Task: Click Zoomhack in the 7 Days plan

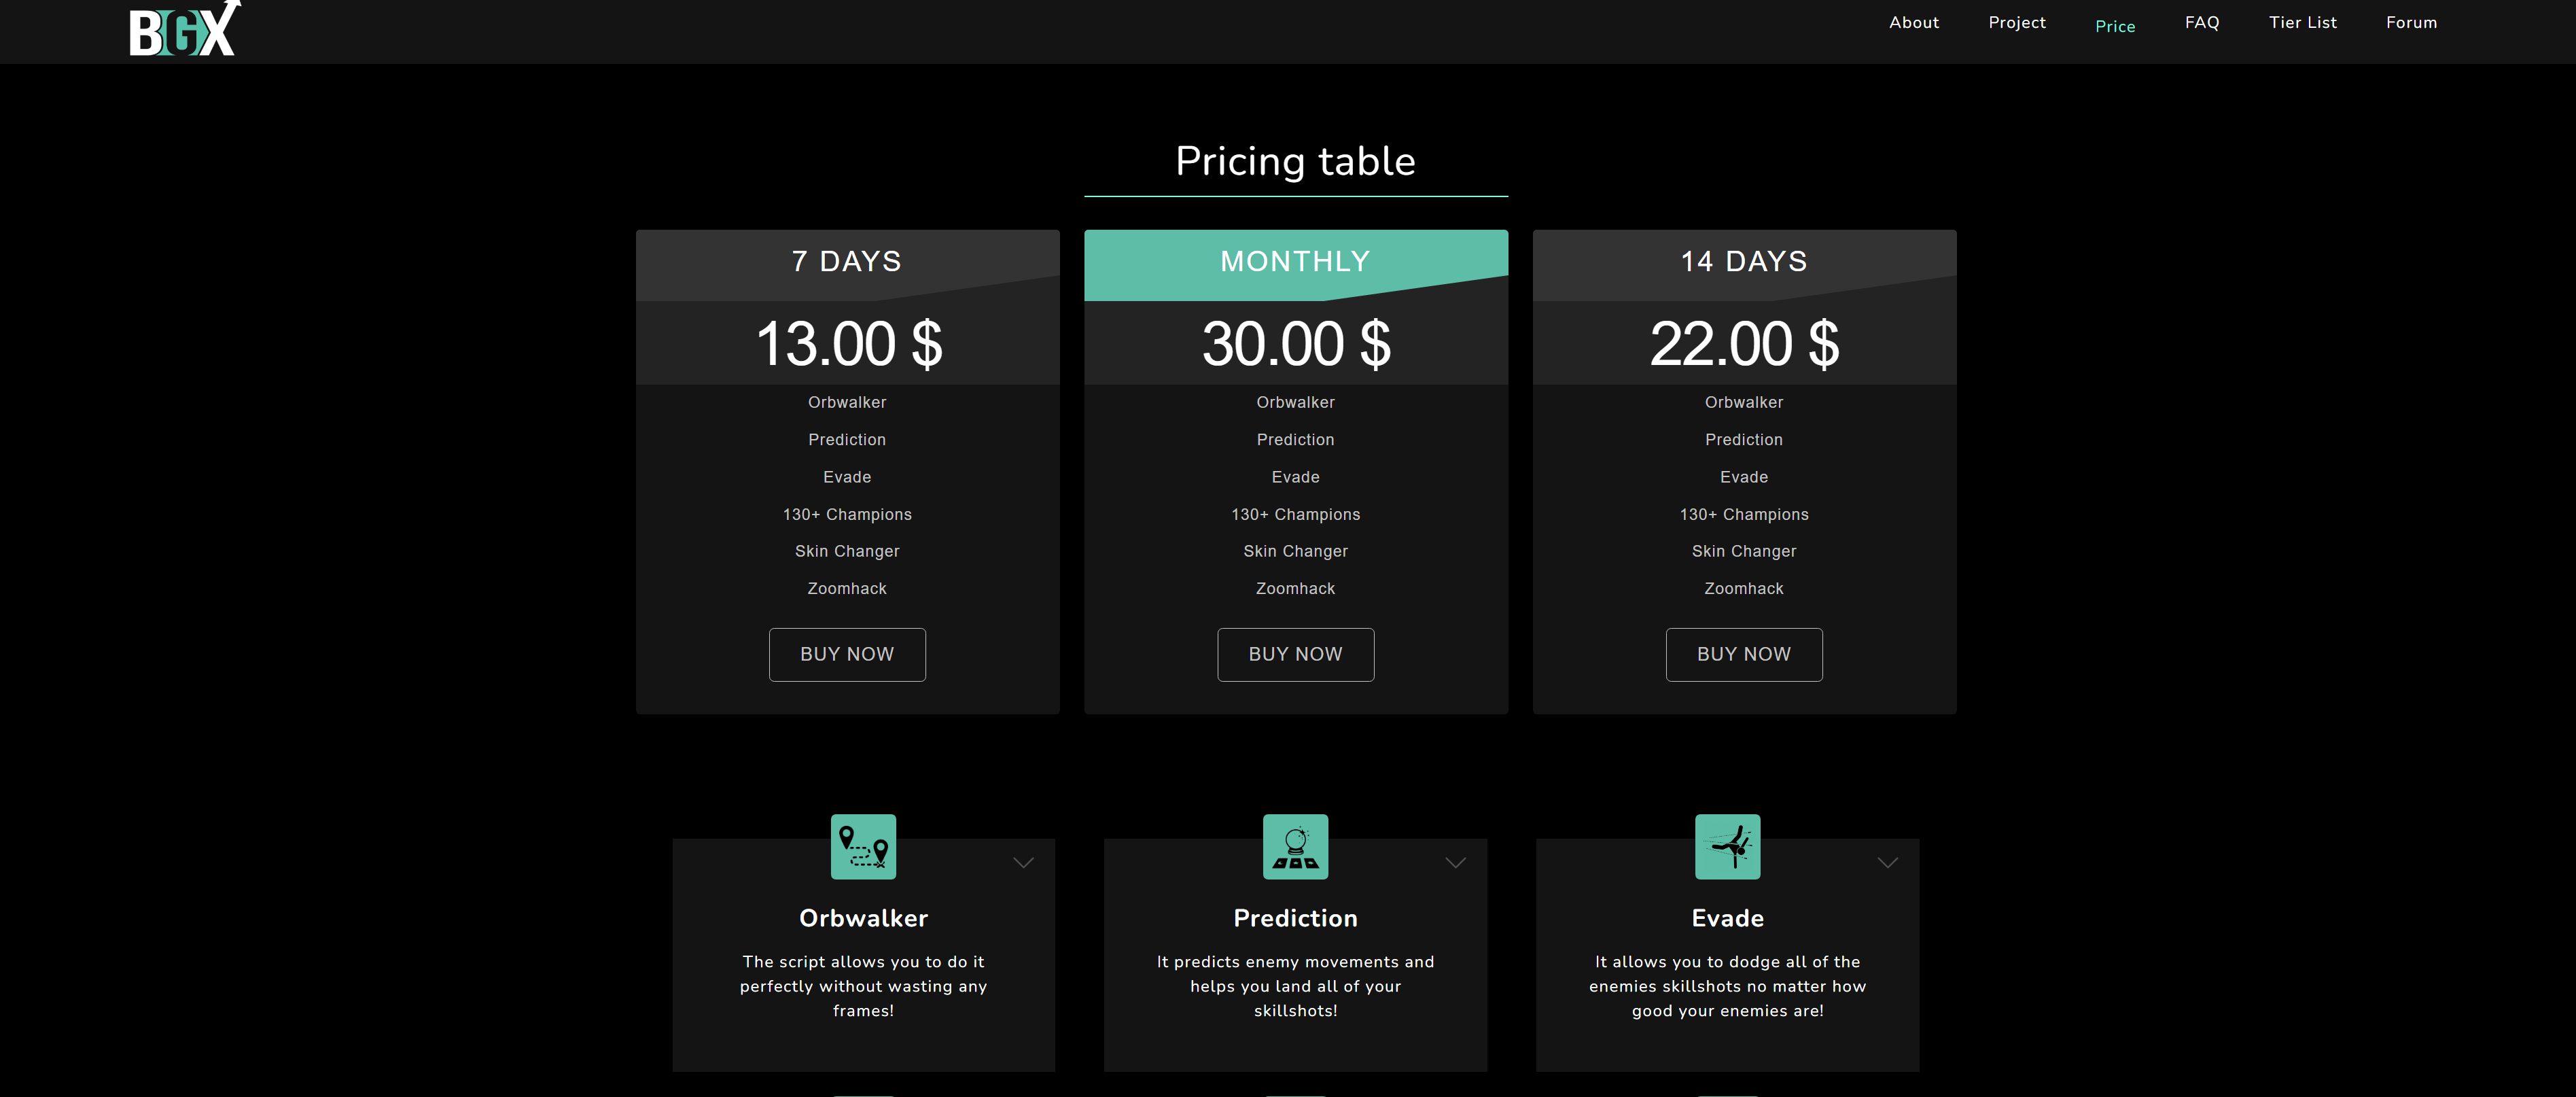Action: pos(847,589)
